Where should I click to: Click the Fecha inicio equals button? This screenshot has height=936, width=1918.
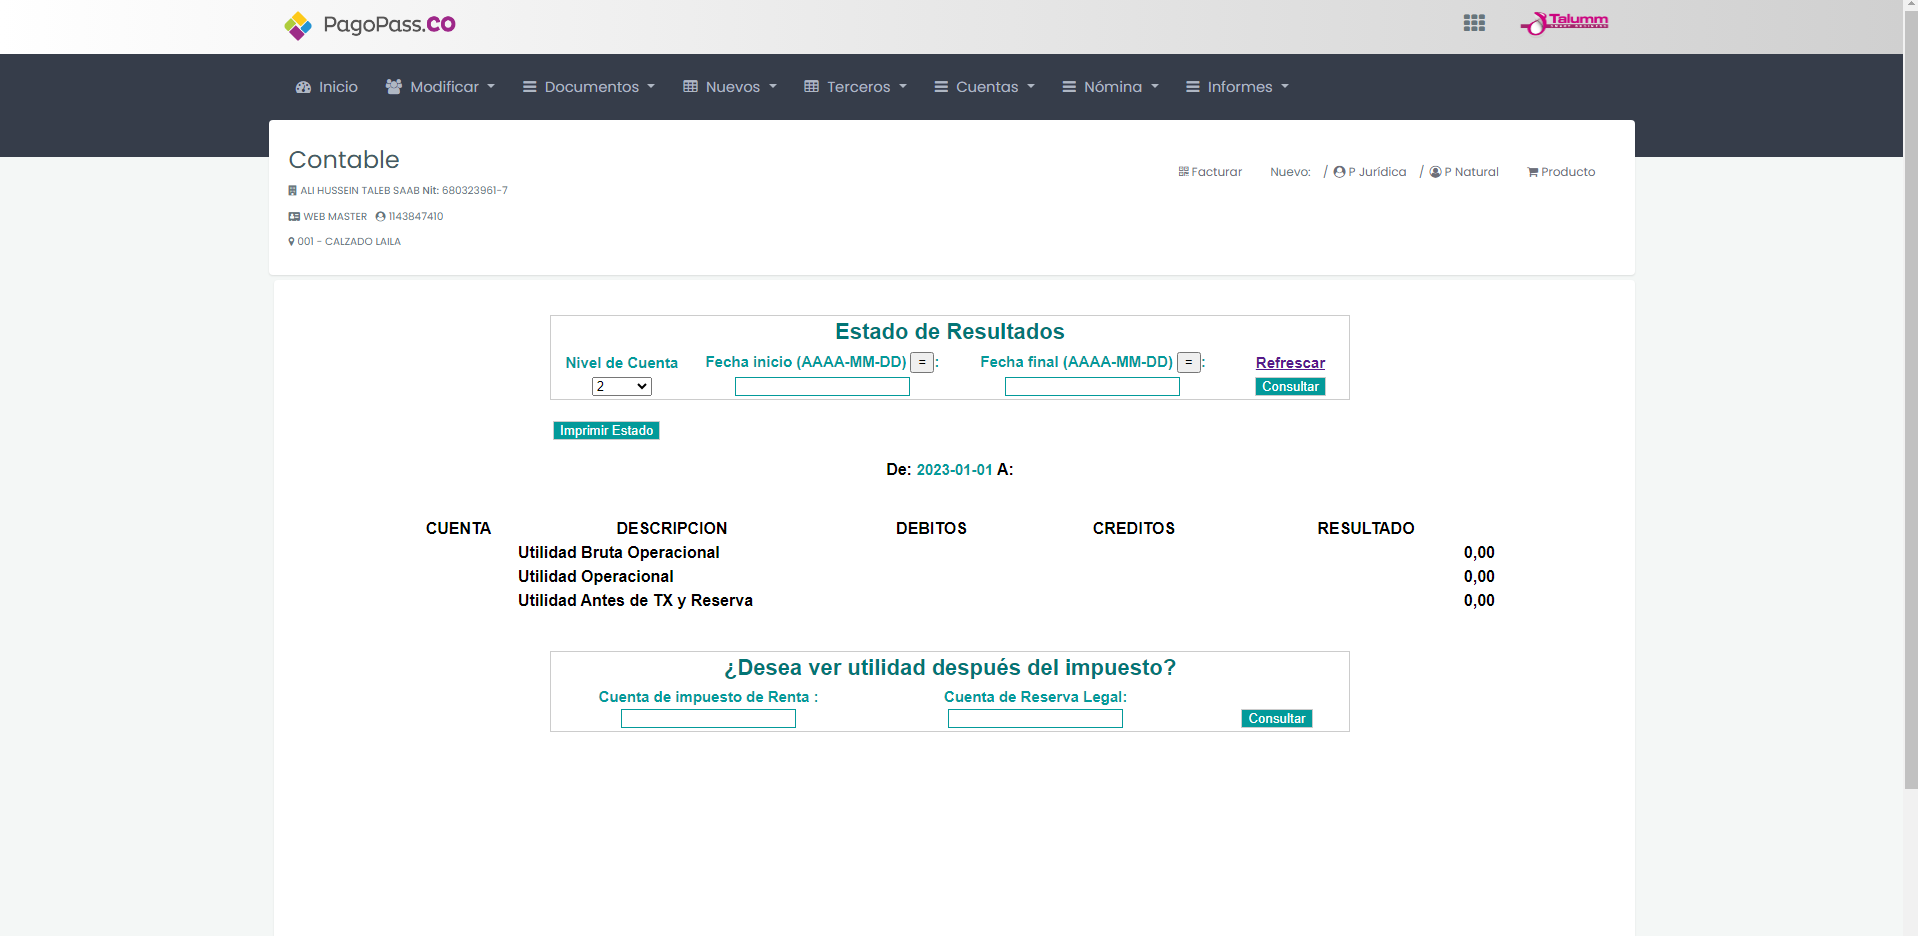click(922, 362)
